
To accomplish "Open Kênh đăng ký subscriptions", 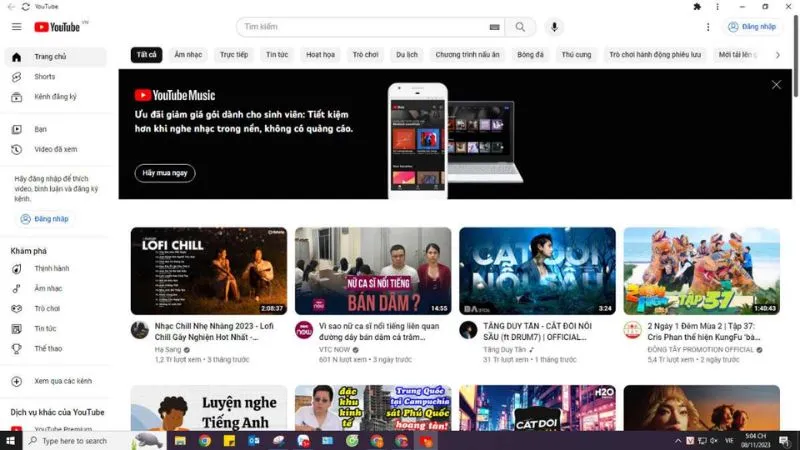I will (56, 96).
